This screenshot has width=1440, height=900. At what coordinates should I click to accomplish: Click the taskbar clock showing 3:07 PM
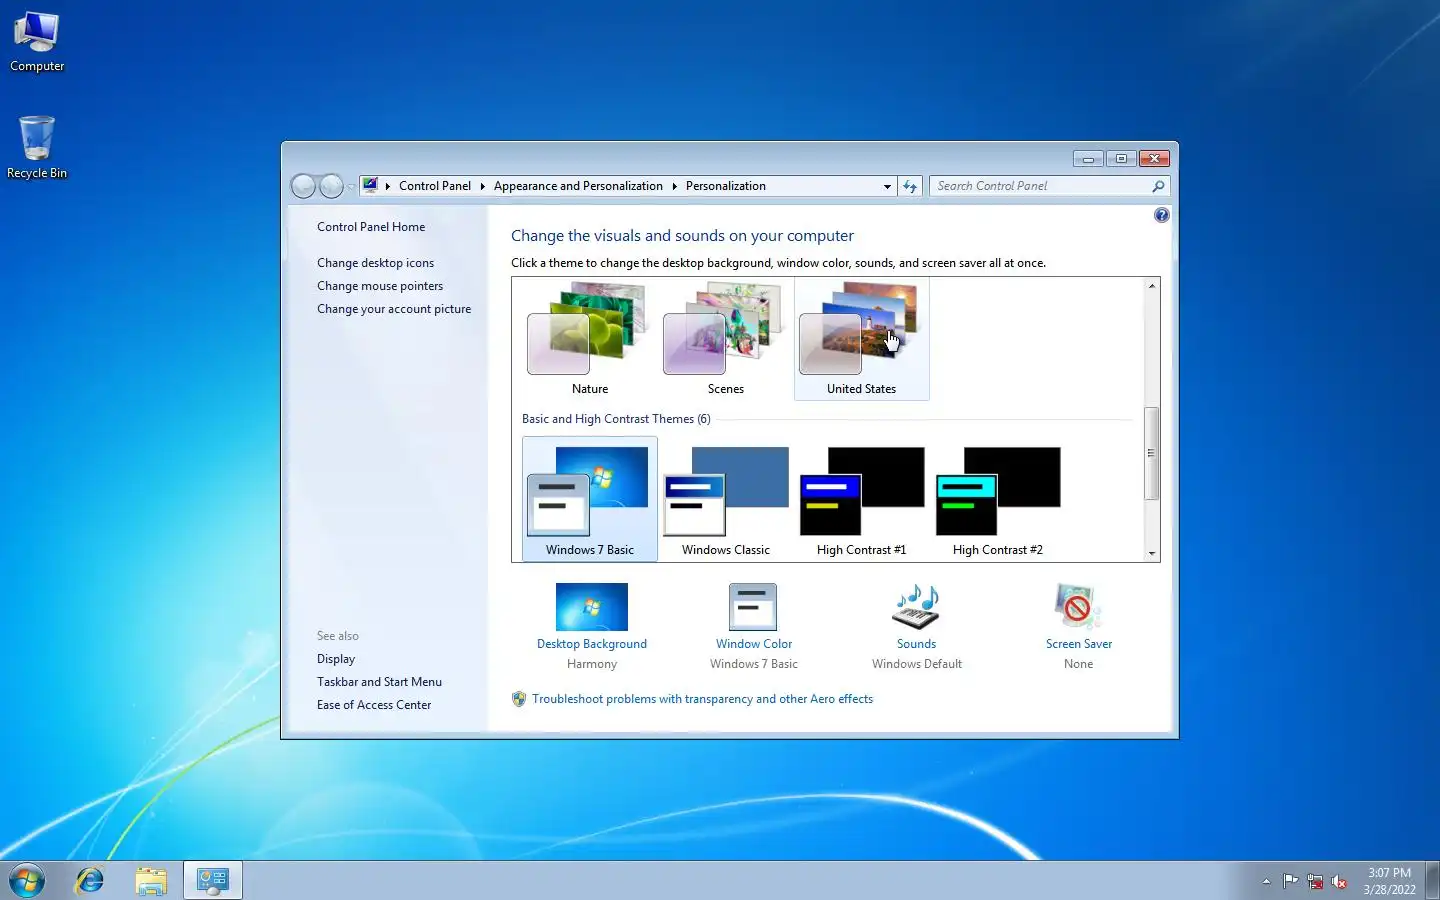1389,881
